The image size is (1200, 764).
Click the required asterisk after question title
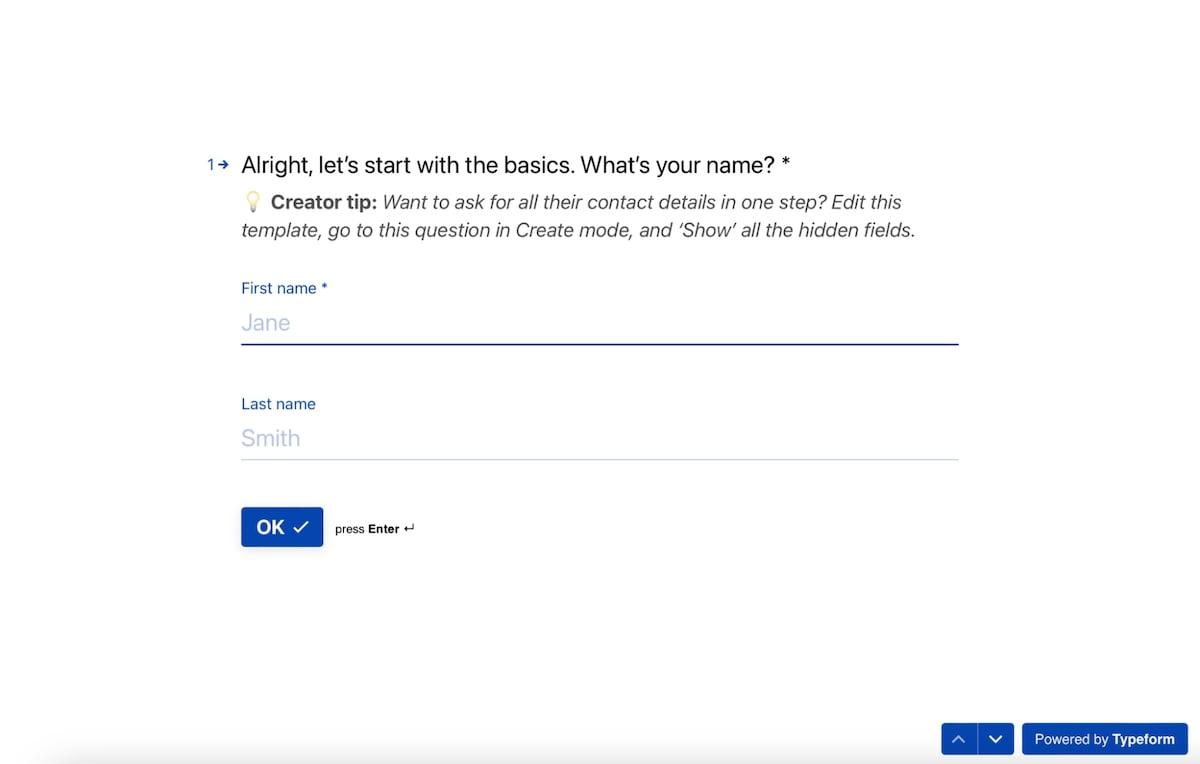[786, 165]
